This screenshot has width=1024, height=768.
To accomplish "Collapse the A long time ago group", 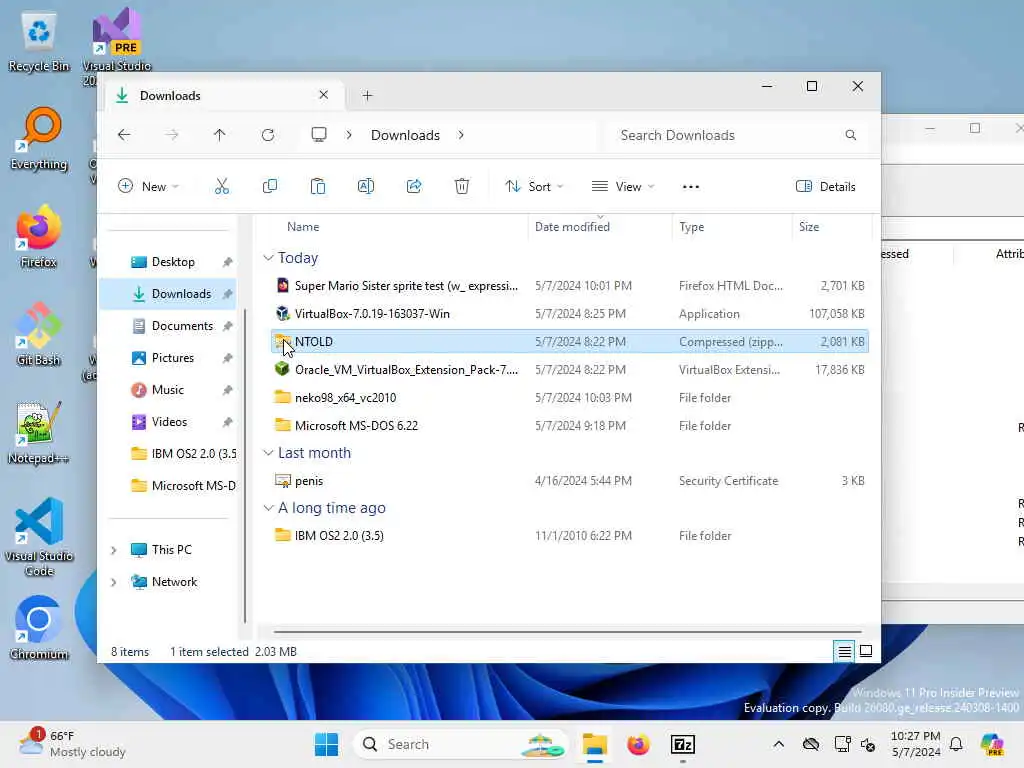I will (268, 508).
